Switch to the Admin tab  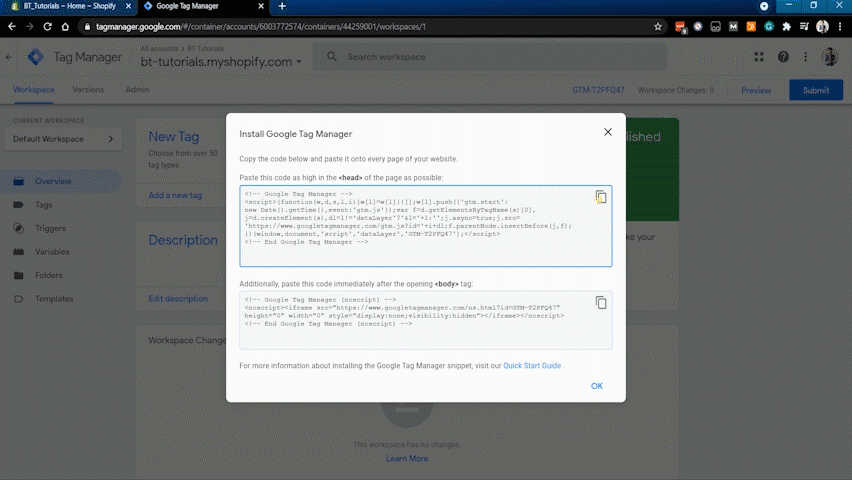[x=137, y=90]
